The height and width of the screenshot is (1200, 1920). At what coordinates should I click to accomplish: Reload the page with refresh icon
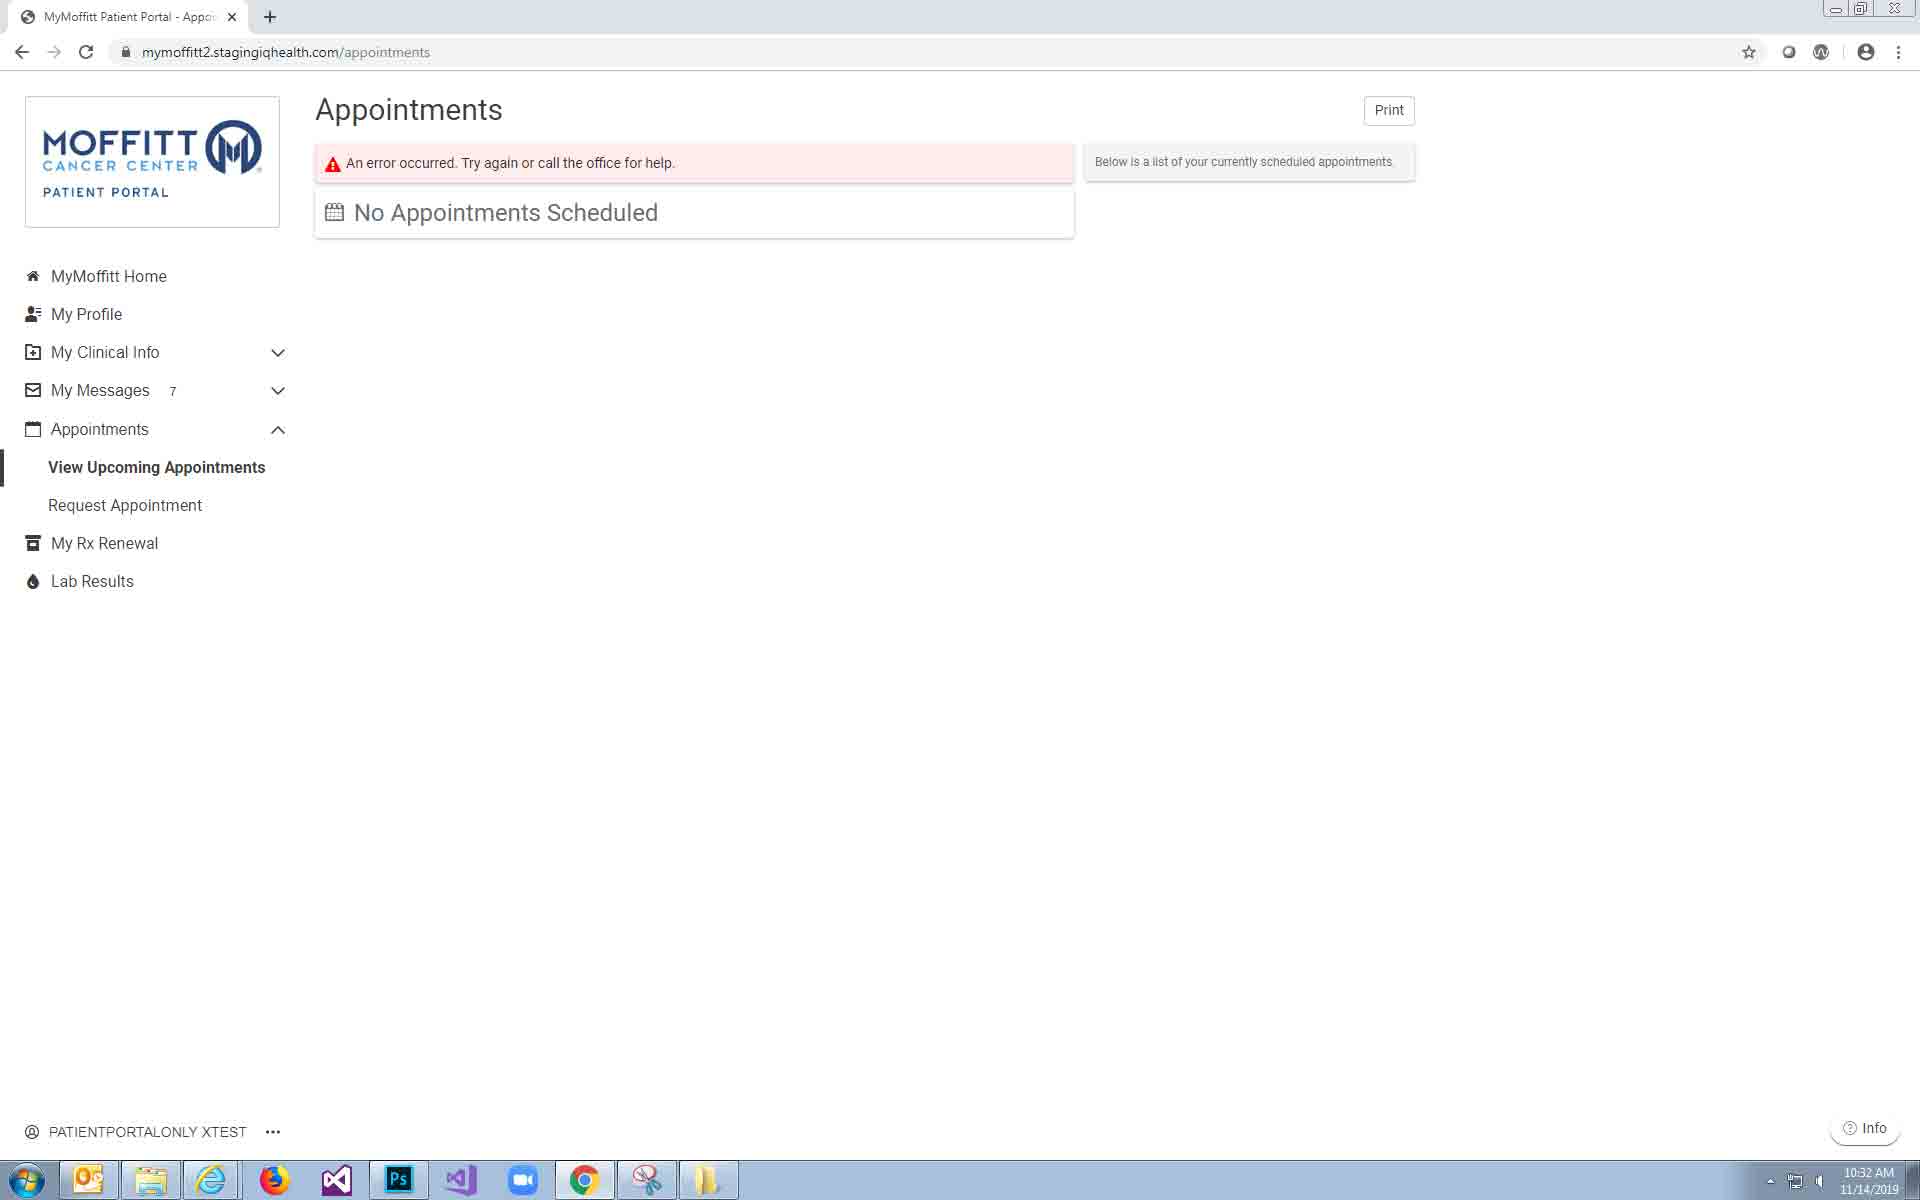[x=86, y=52]
